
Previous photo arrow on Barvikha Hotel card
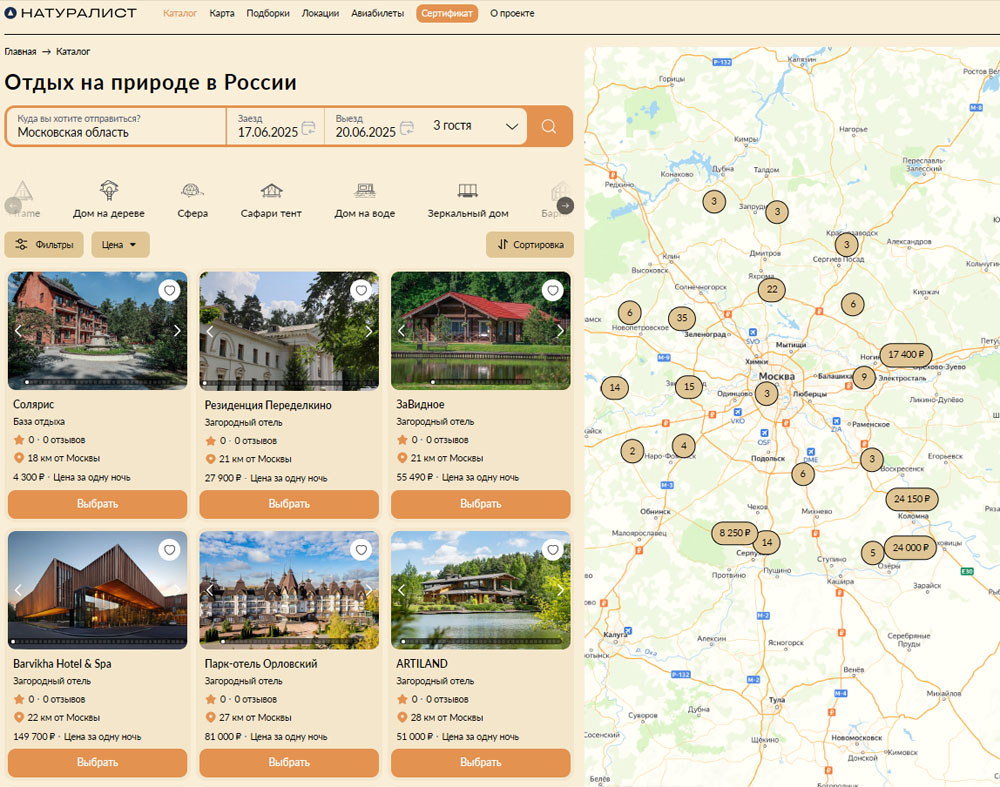[18, 590]
